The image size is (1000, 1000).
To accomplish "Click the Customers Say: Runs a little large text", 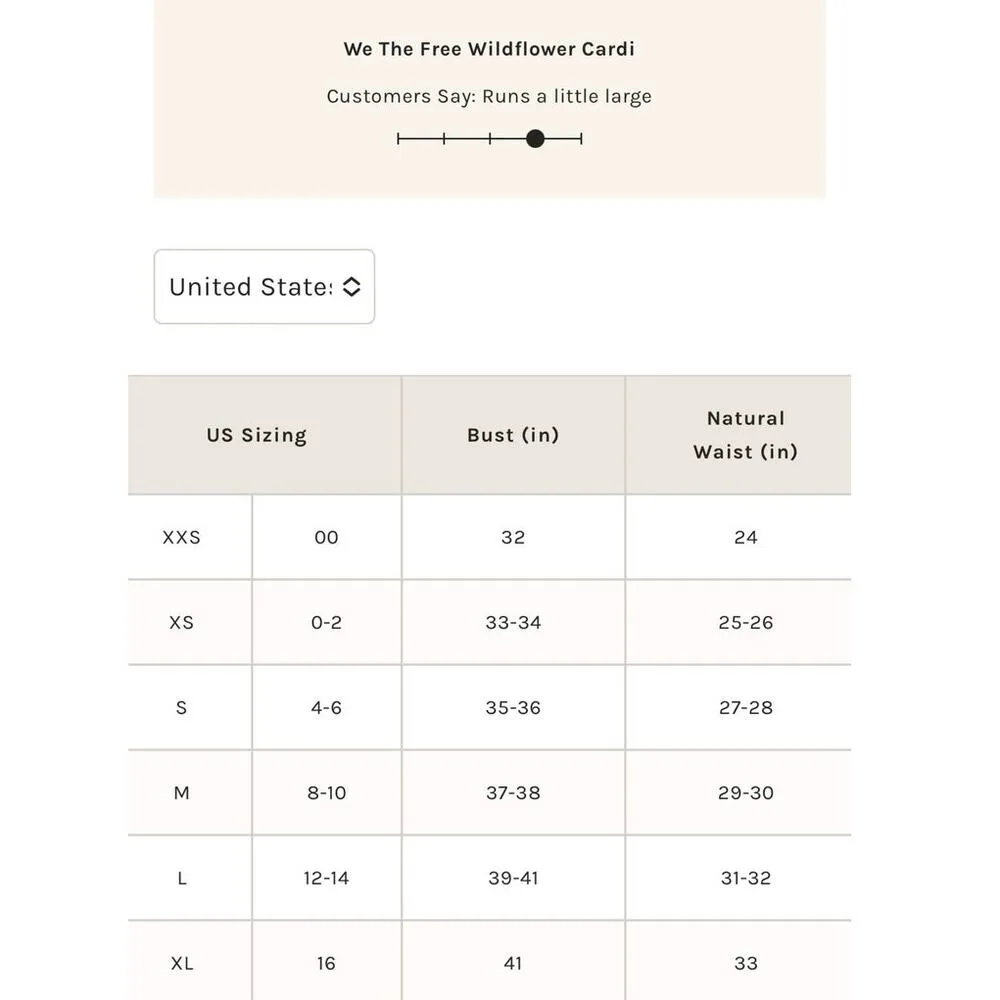I will point(489,97).
